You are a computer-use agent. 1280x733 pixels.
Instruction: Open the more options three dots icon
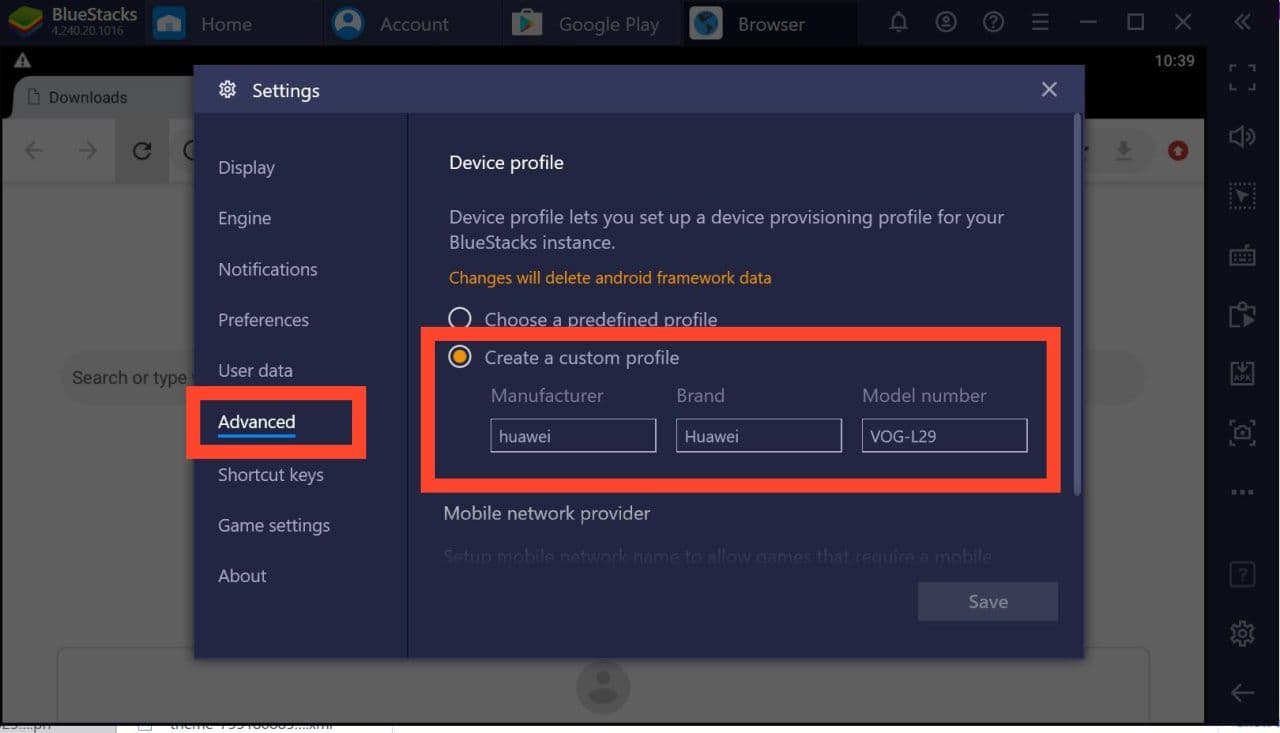(1242, 492)
